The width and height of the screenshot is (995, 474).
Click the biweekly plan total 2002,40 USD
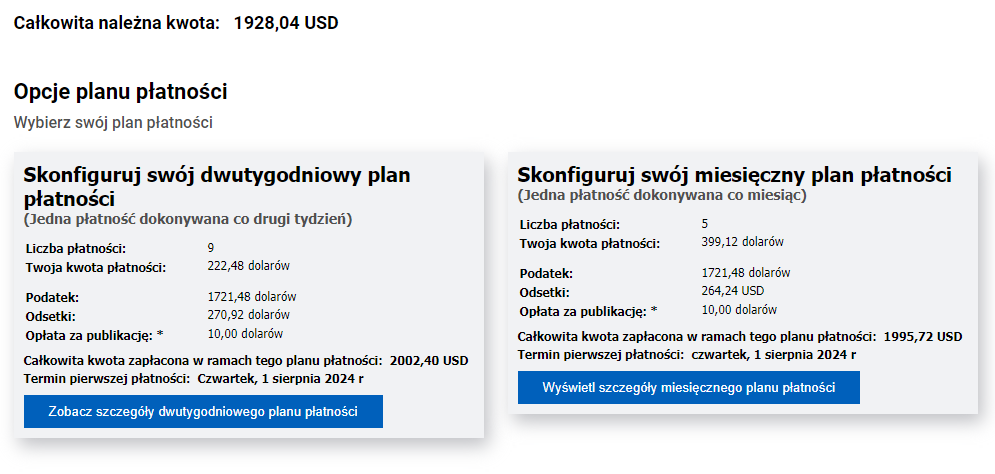tap(429, 361)
